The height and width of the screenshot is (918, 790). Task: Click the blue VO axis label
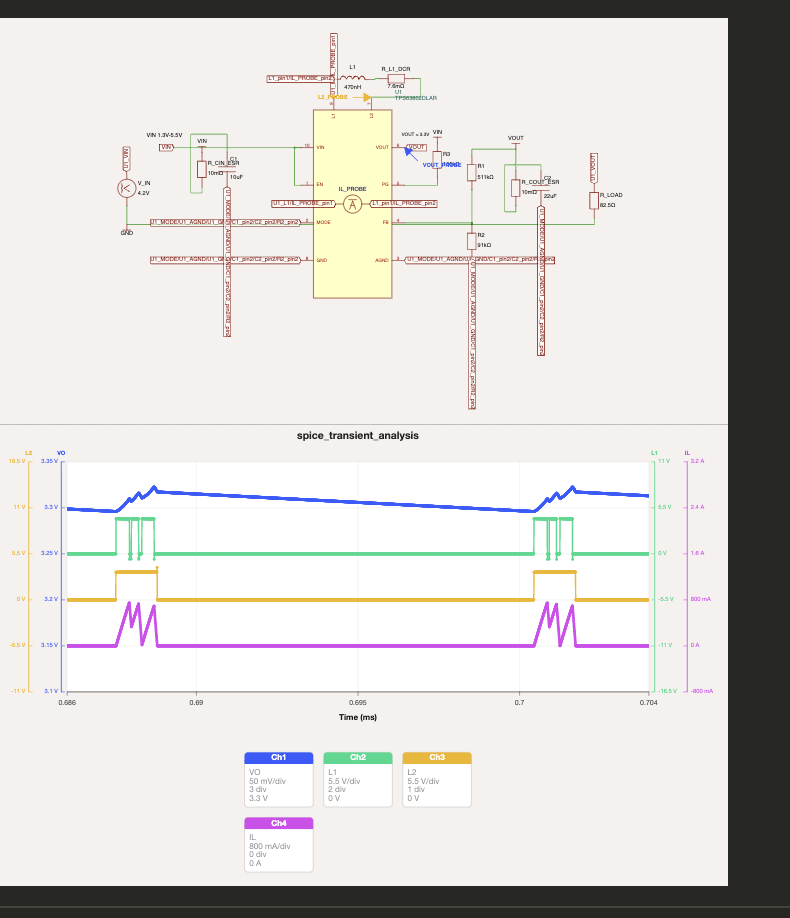[61, 453]
